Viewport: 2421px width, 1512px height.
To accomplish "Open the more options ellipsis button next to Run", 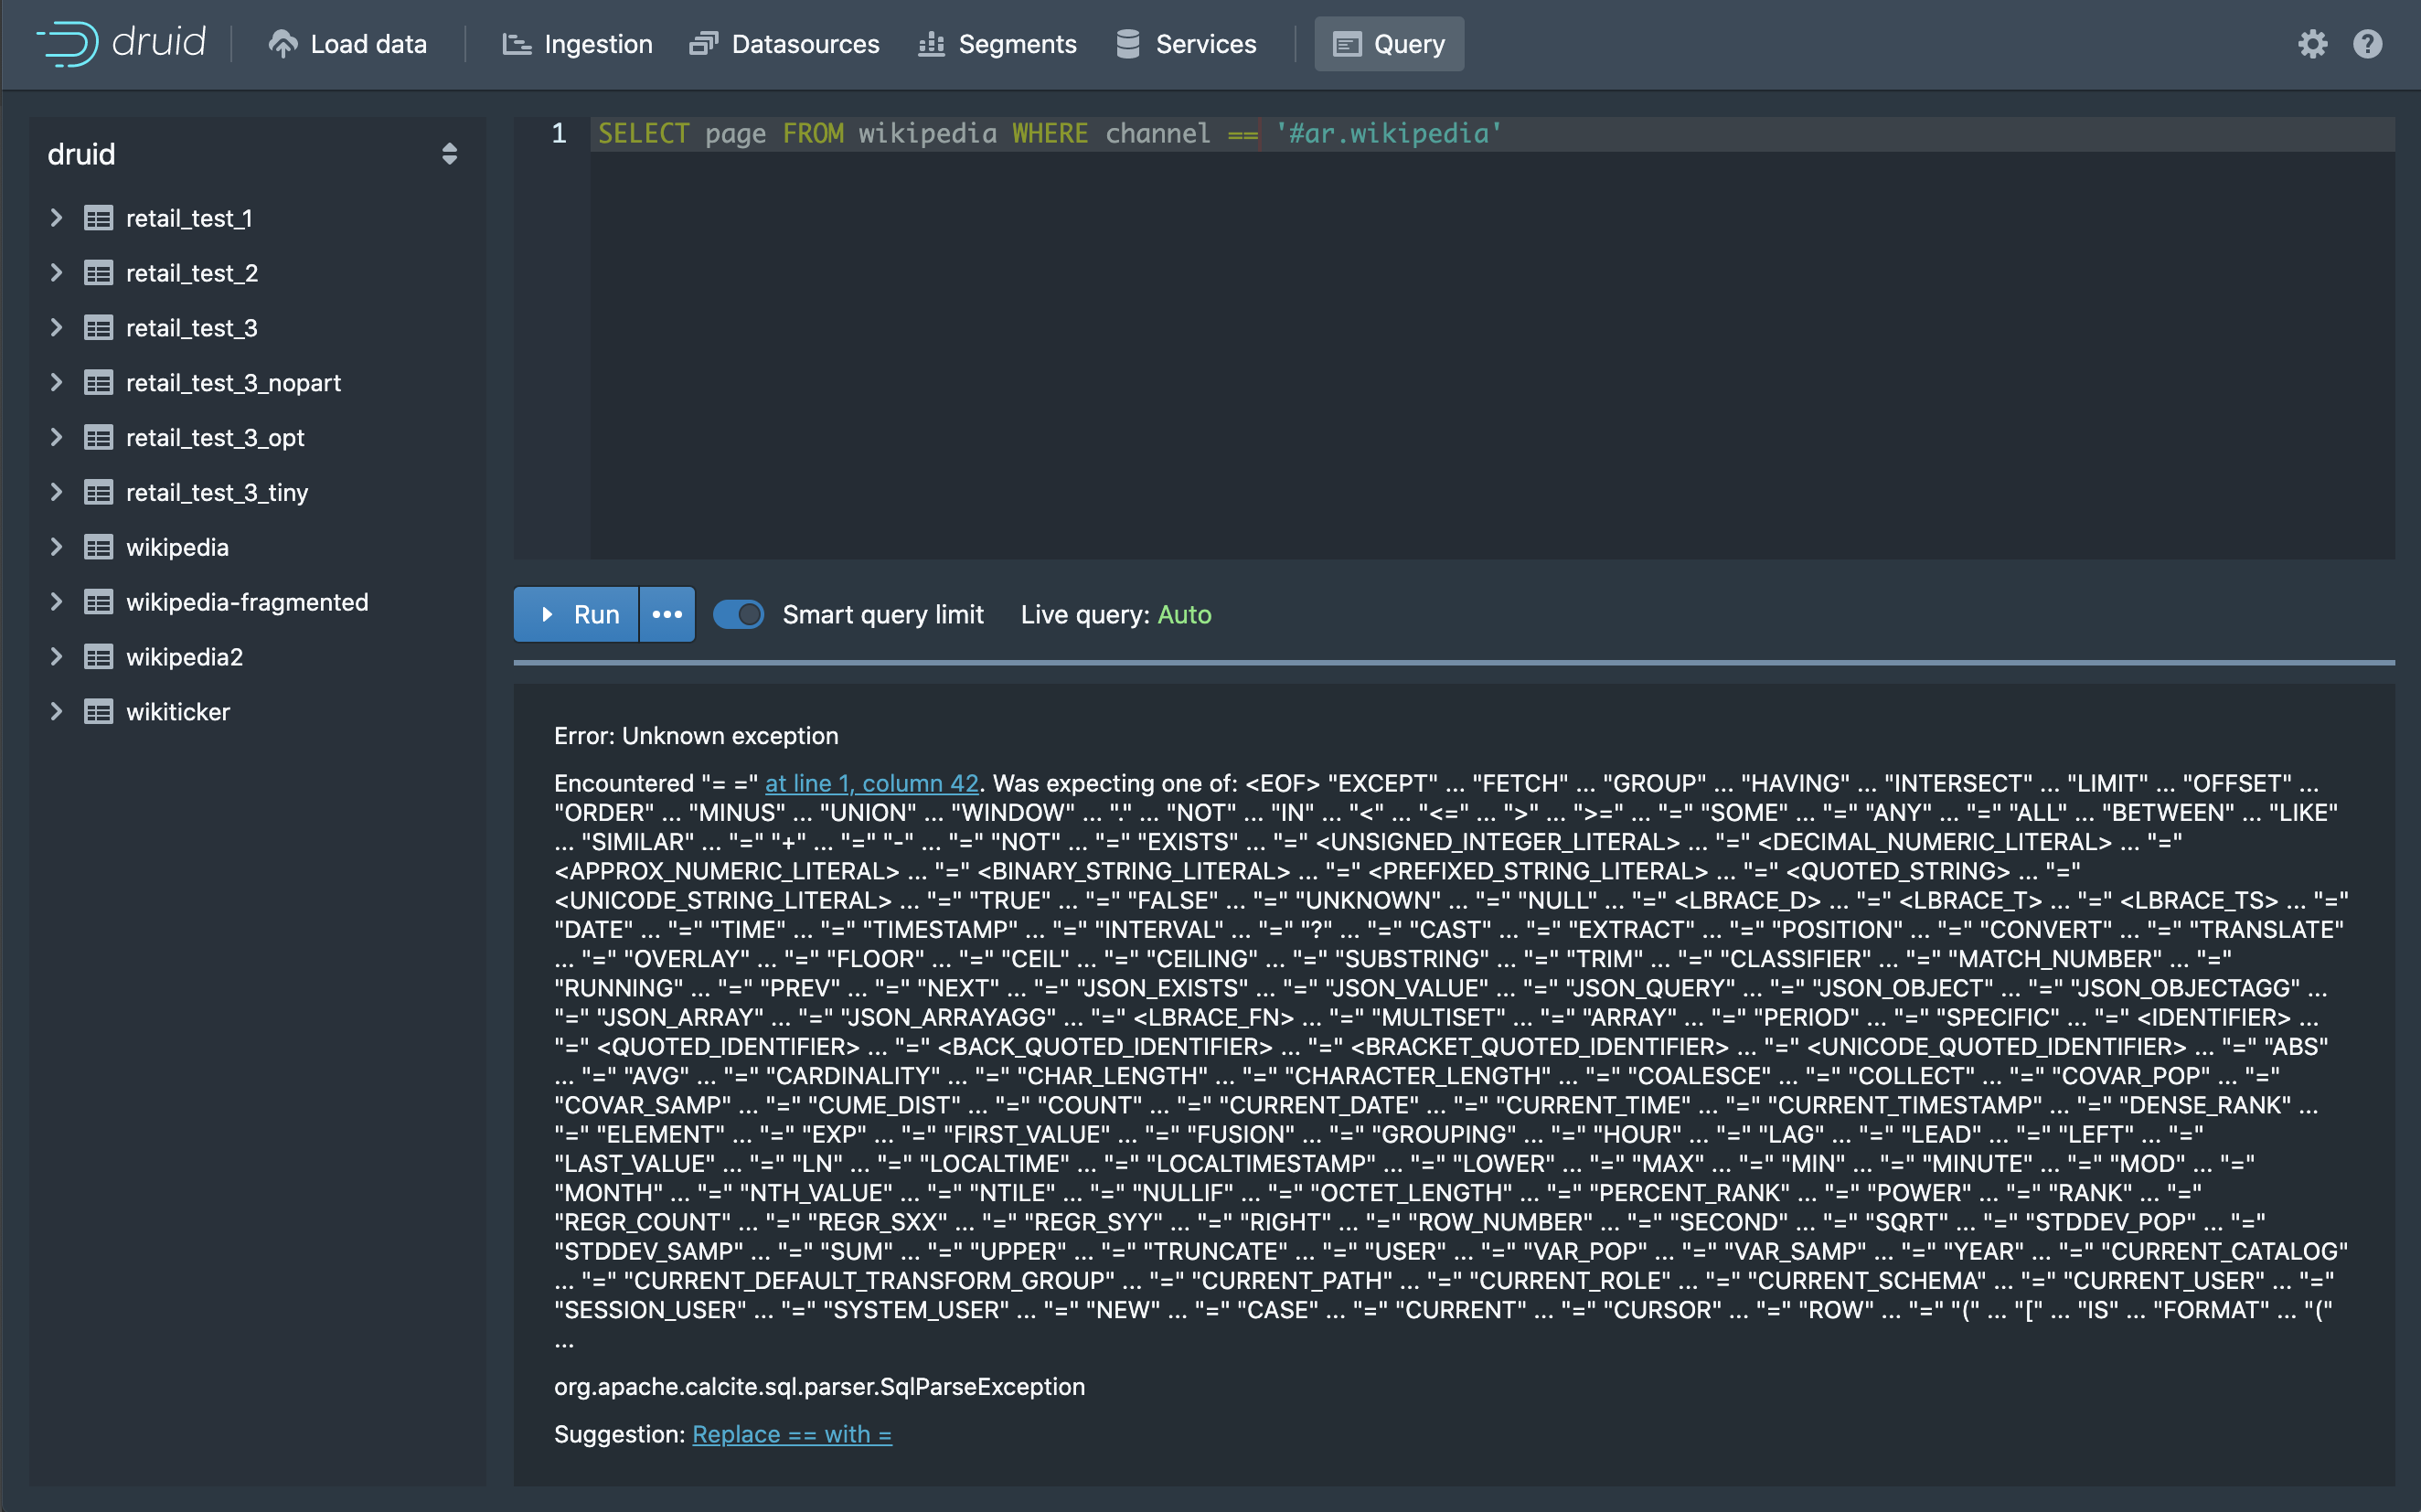I will pyautogui.click(x=667, y=614).
